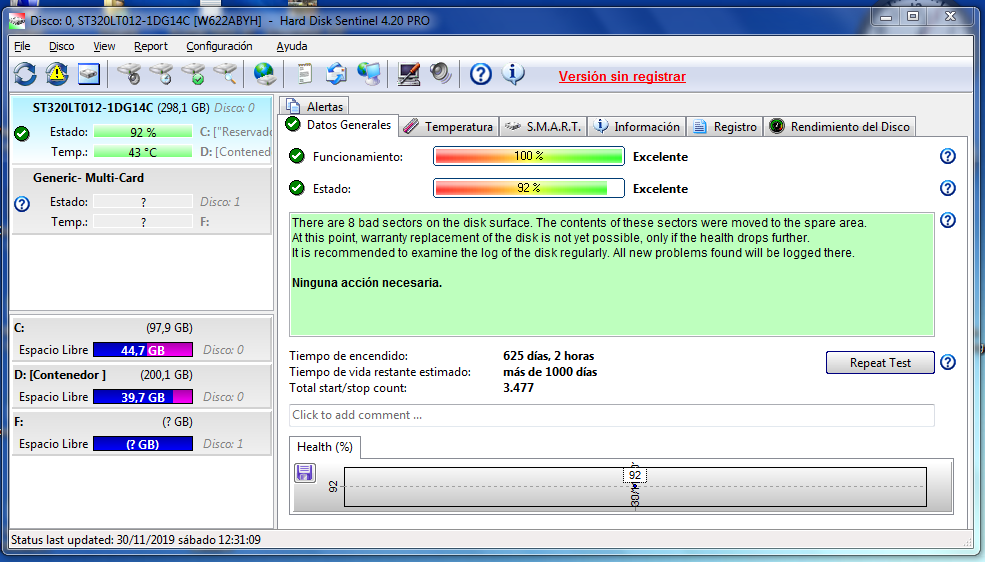Screen dimensions: 985x562
Task: Click help icon beside Funcionamiento bar
Action: click(947, 156)
